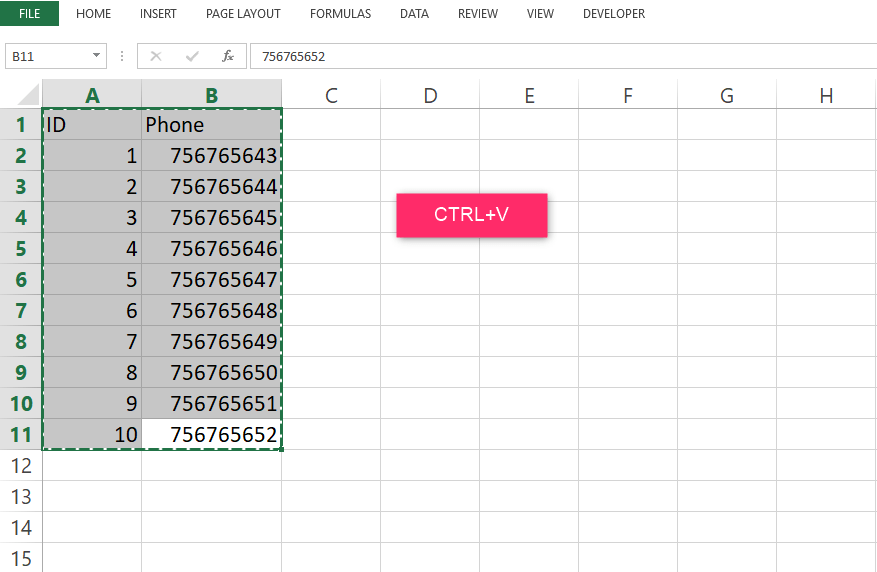Select column G header
Image resolution: width=877 pixels, height=572 pixels.
(x=727, y=94)
